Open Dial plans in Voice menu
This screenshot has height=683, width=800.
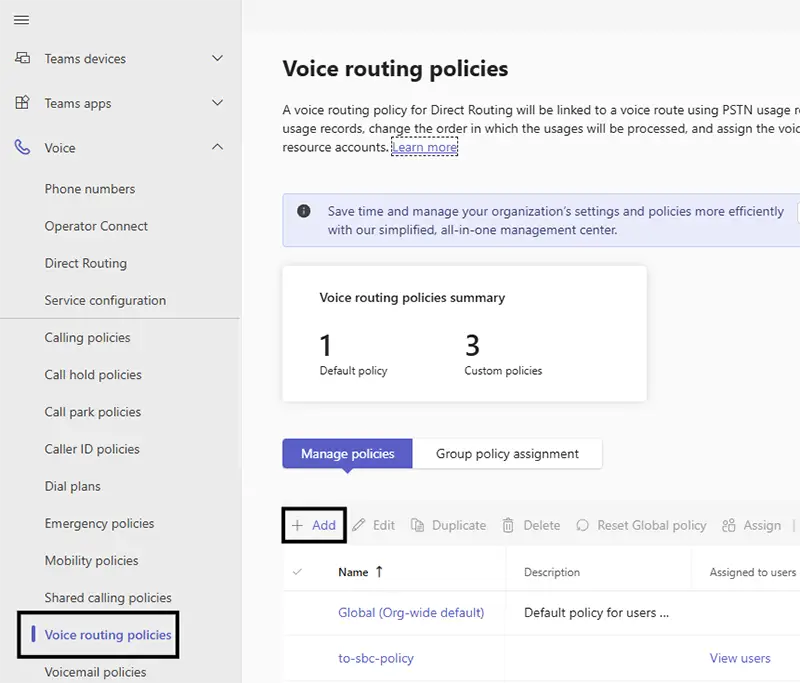[x=73, y=486]
